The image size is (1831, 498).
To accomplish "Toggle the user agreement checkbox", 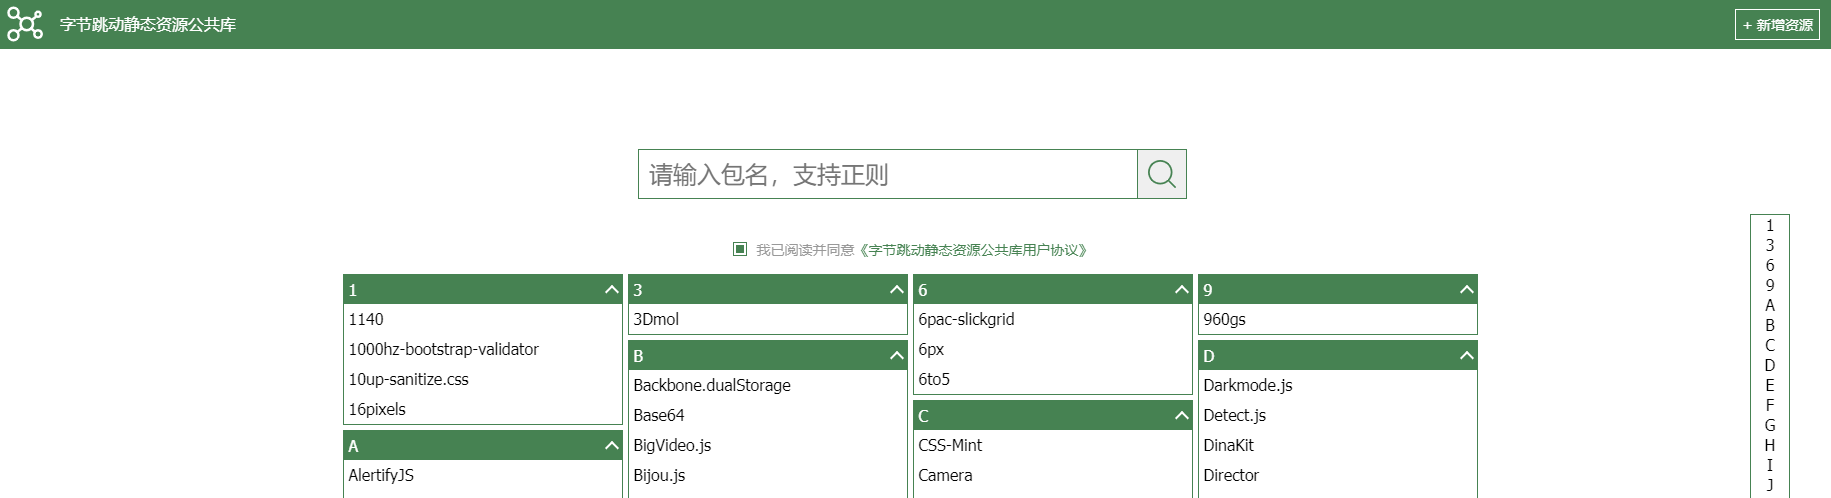I will (x=740, y=249).
